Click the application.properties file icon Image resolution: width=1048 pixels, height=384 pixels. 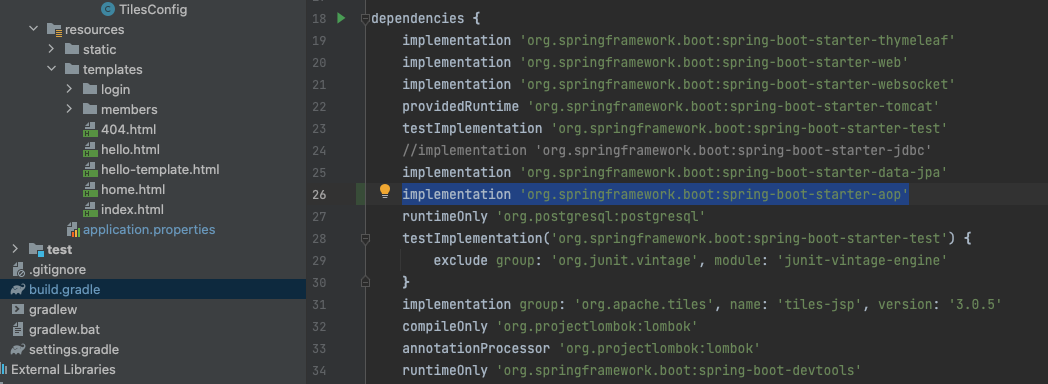coord(73,230)
